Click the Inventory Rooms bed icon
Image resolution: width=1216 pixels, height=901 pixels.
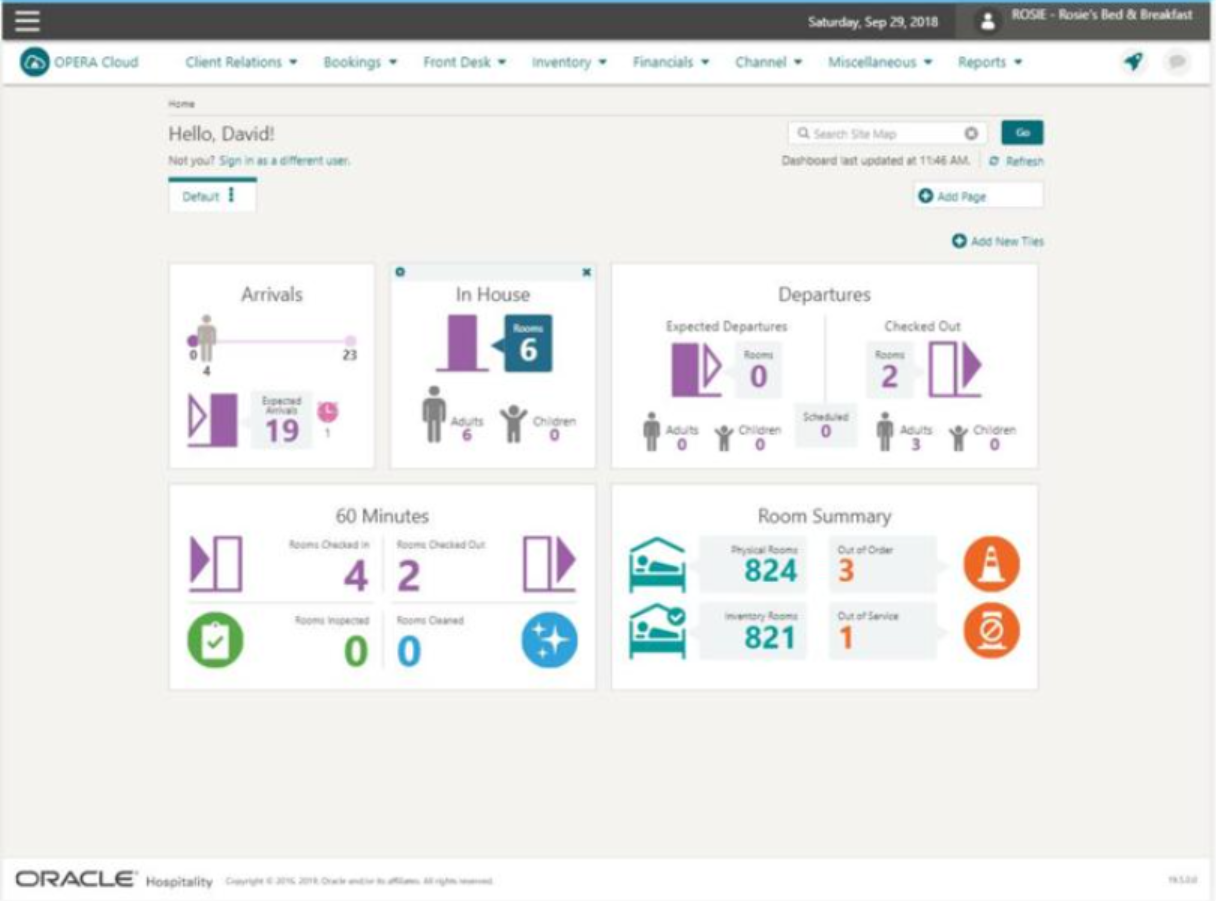[x=657, y=632]
